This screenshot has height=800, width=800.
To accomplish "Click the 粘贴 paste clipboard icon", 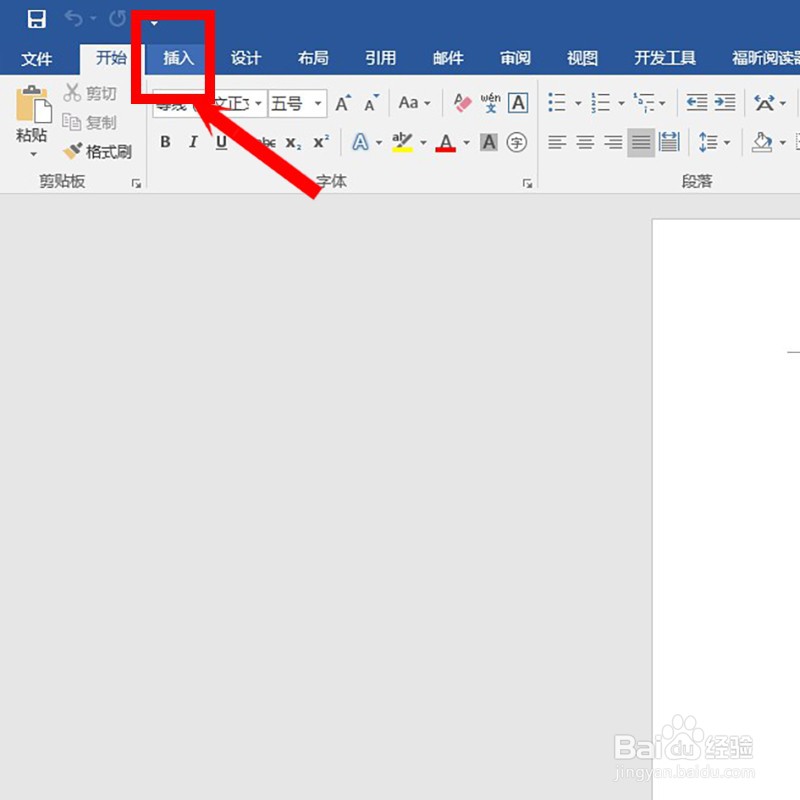I will pyautogui.click(x=33, y=104).
